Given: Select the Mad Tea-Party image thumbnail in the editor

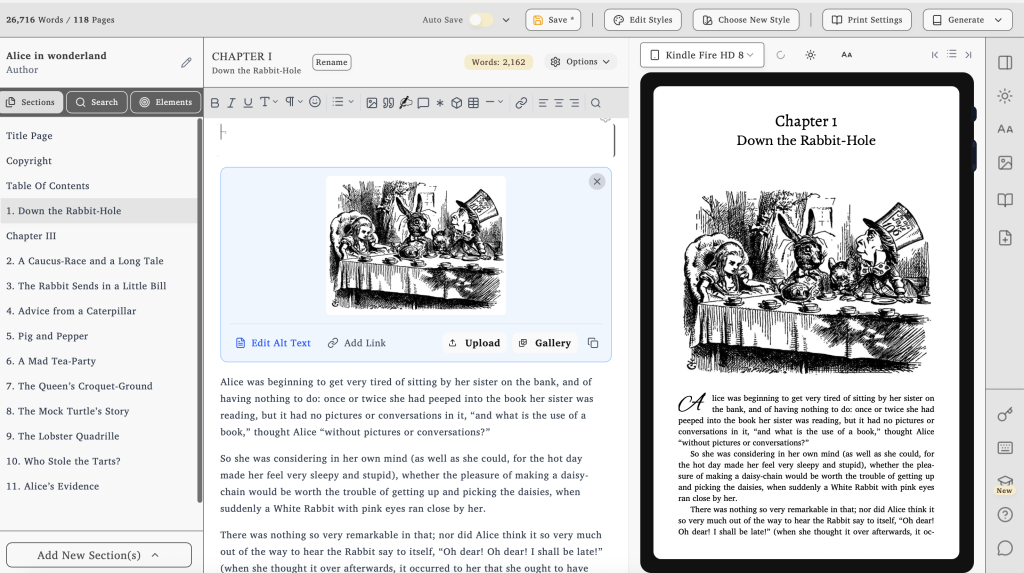Looking at the screenshot, I should click(415, 245).
